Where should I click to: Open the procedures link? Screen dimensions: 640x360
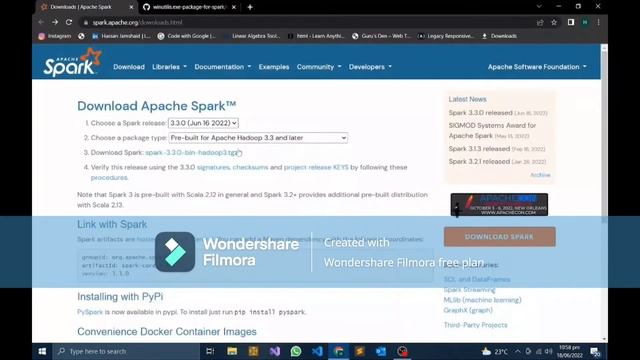(x=109, y=178)
